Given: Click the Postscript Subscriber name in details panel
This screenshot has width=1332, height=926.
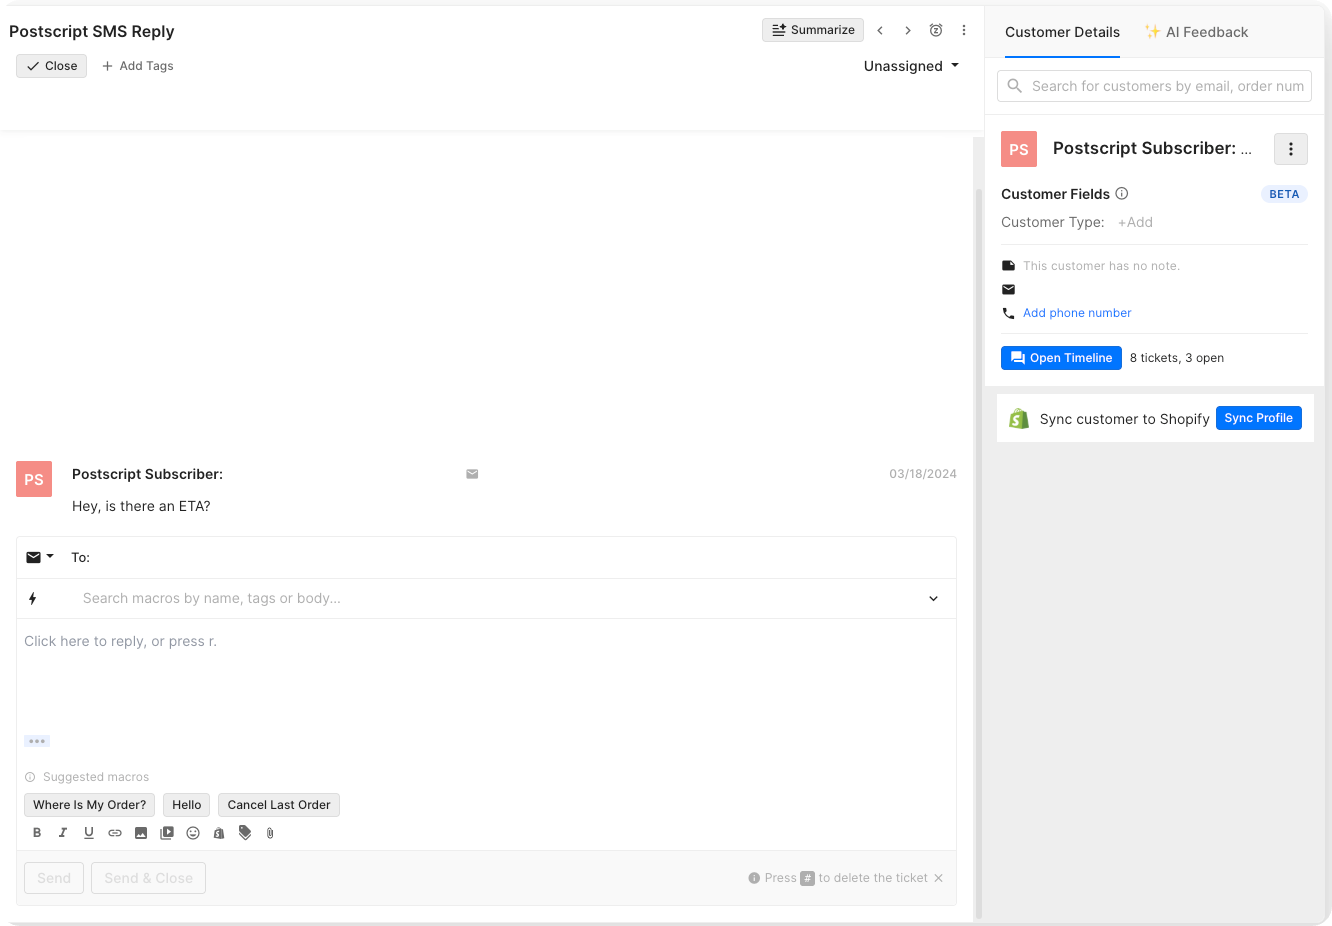Looking at the screenshot, I should 1152,148.
